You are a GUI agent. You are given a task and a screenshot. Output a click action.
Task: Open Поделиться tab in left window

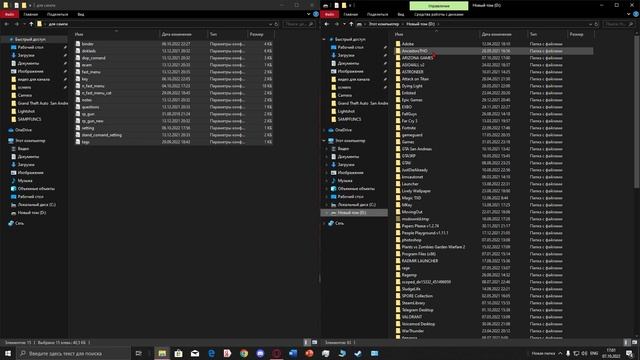(58, 14)
